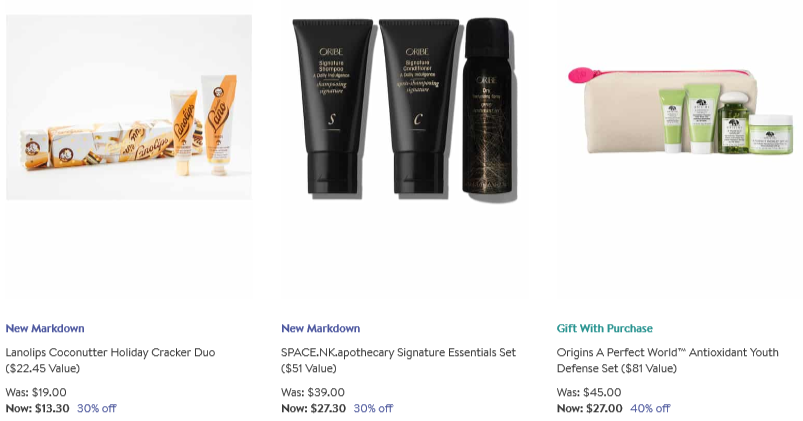The height and width of the screenshot is (421, 803).
Task: Click the Now: $13.30 price
Action: point(37,408)
